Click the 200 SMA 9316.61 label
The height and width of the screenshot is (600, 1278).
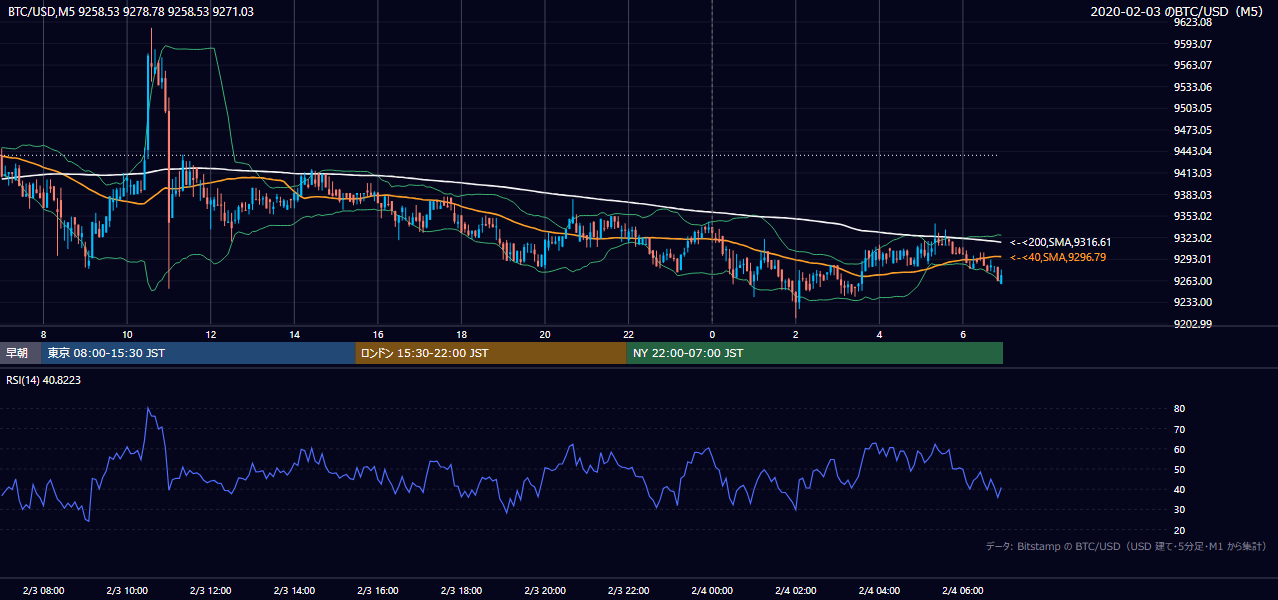[1060, 242]
